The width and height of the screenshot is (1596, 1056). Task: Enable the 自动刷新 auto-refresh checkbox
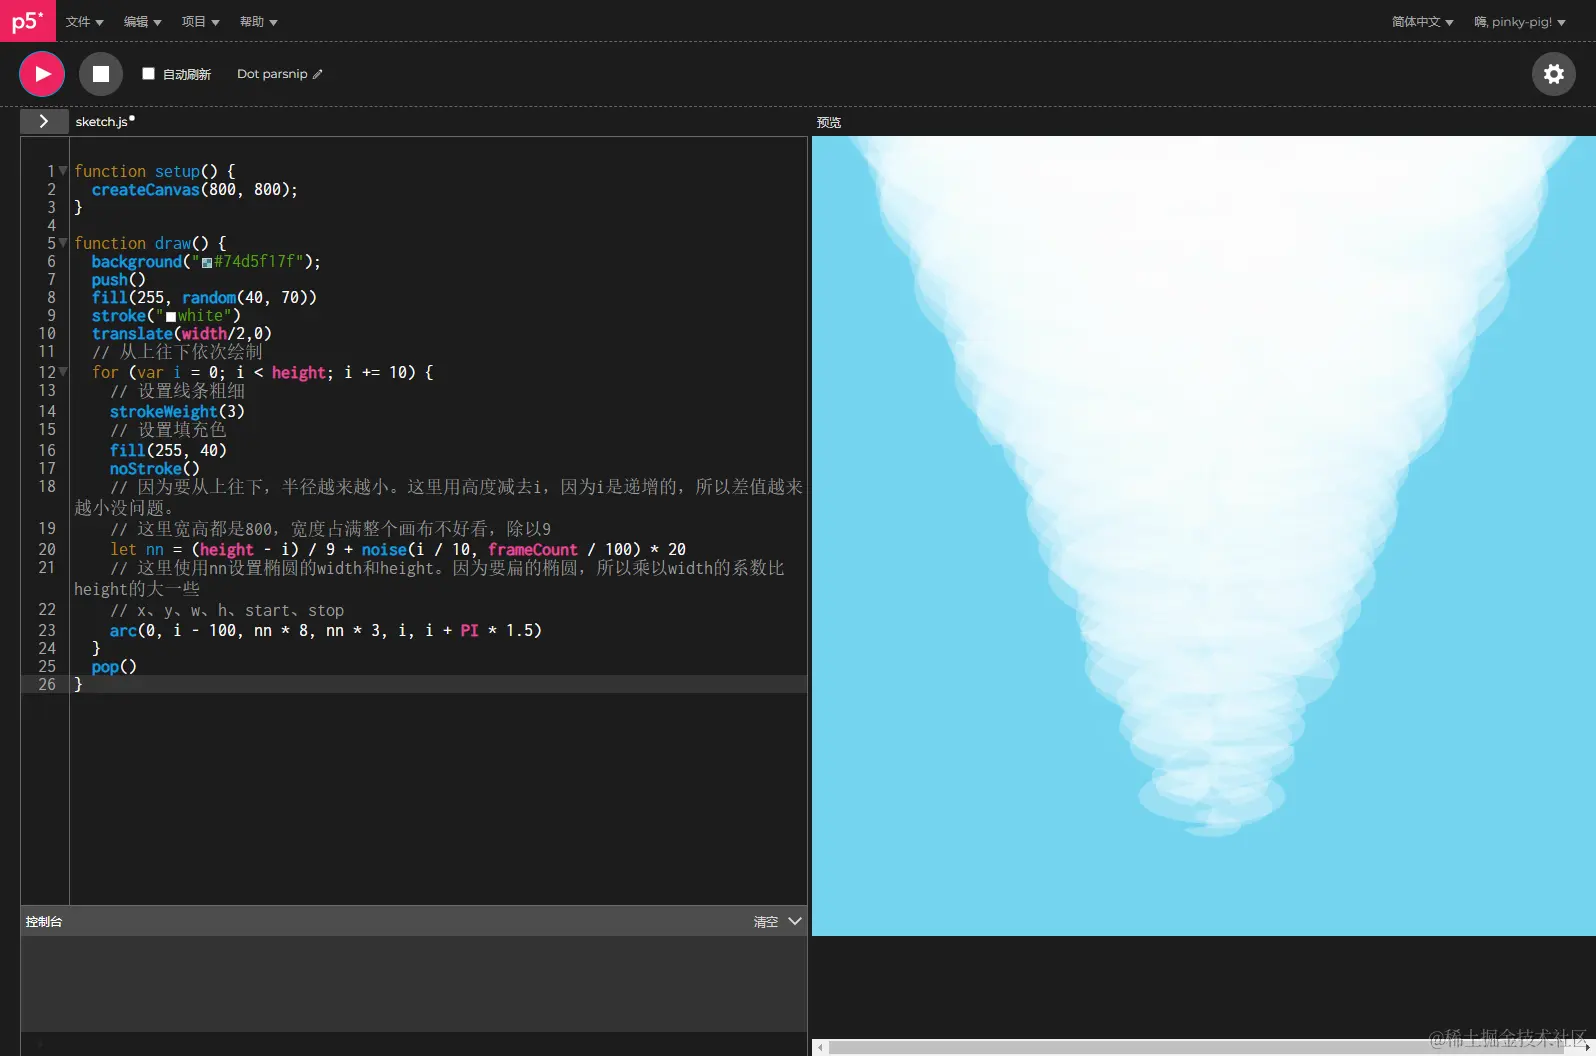tap(148, 73)
